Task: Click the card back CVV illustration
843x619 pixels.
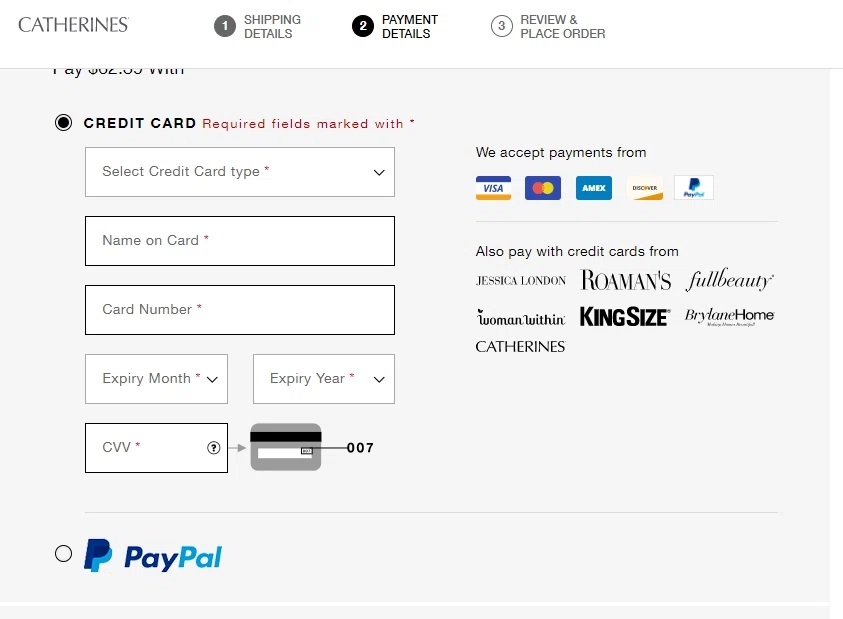Action: (286, 447)
